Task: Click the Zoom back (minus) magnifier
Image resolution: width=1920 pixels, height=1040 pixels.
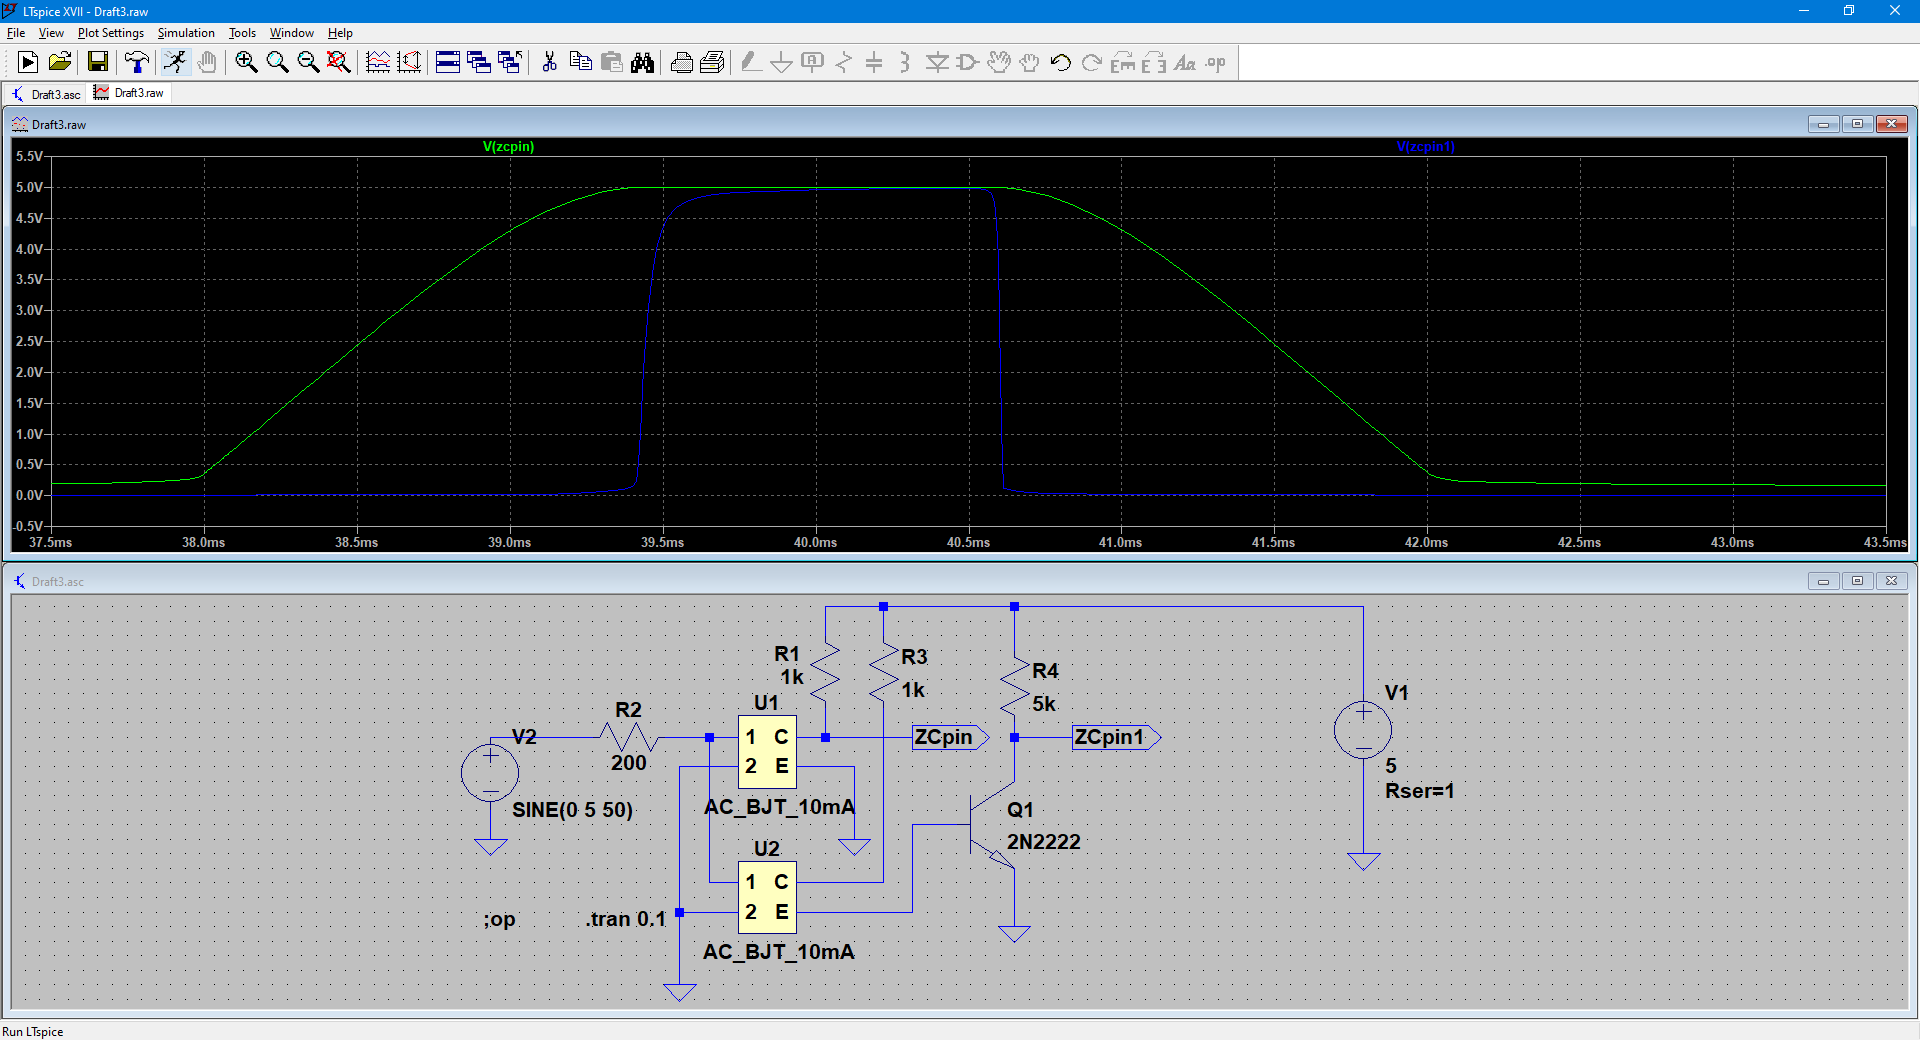Action: 308,63
